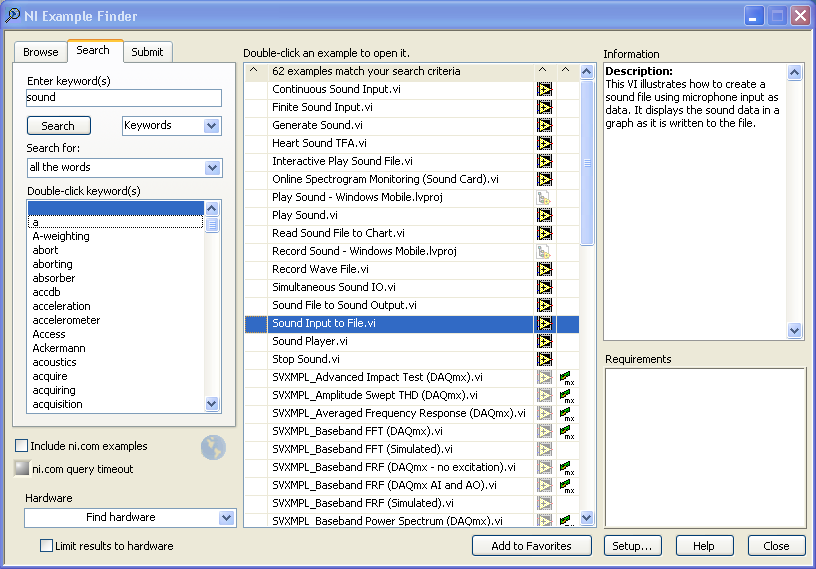Select keyword 'Access' in list

tap(49, 334)
